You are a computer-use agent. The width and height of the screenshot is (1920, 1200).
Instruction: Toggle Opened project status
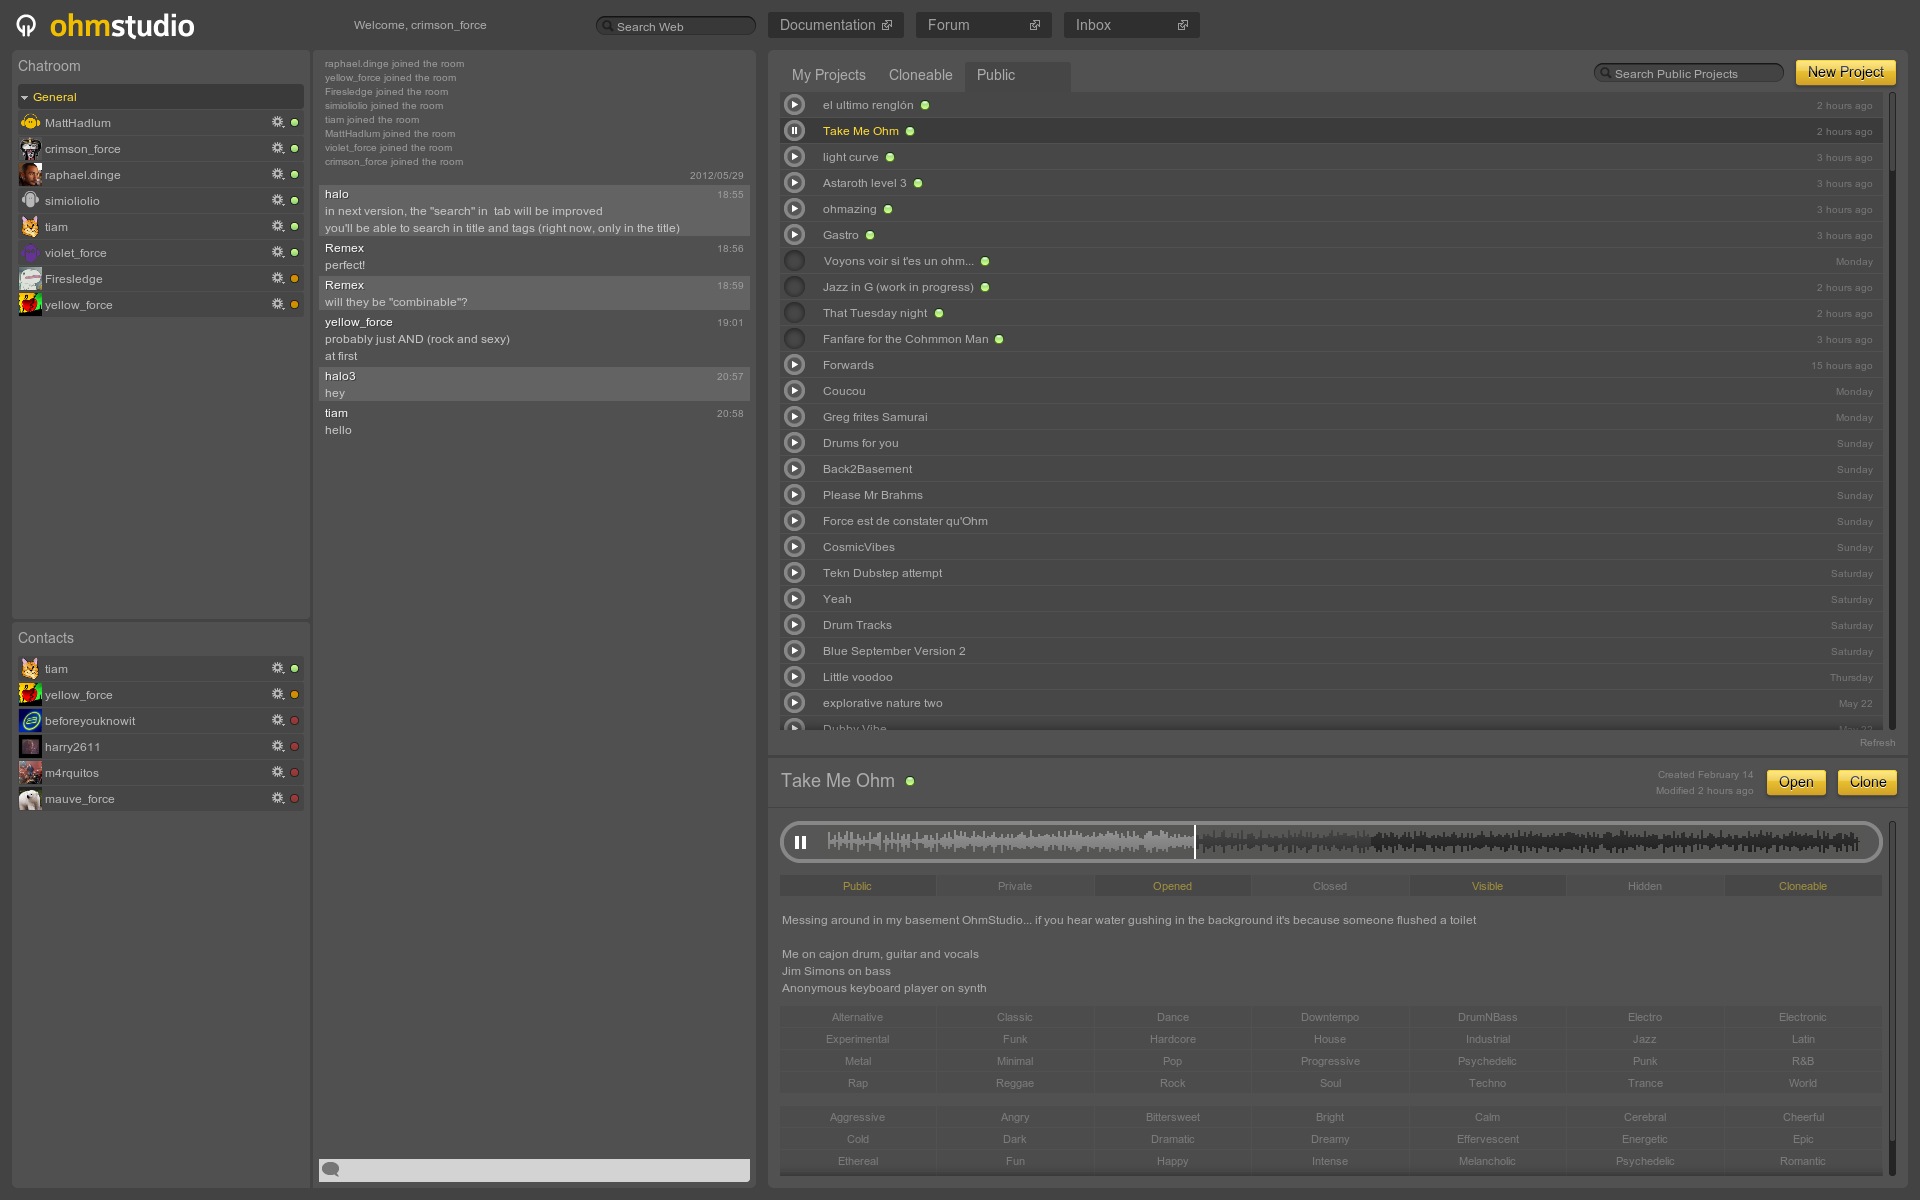[1172, 886]
